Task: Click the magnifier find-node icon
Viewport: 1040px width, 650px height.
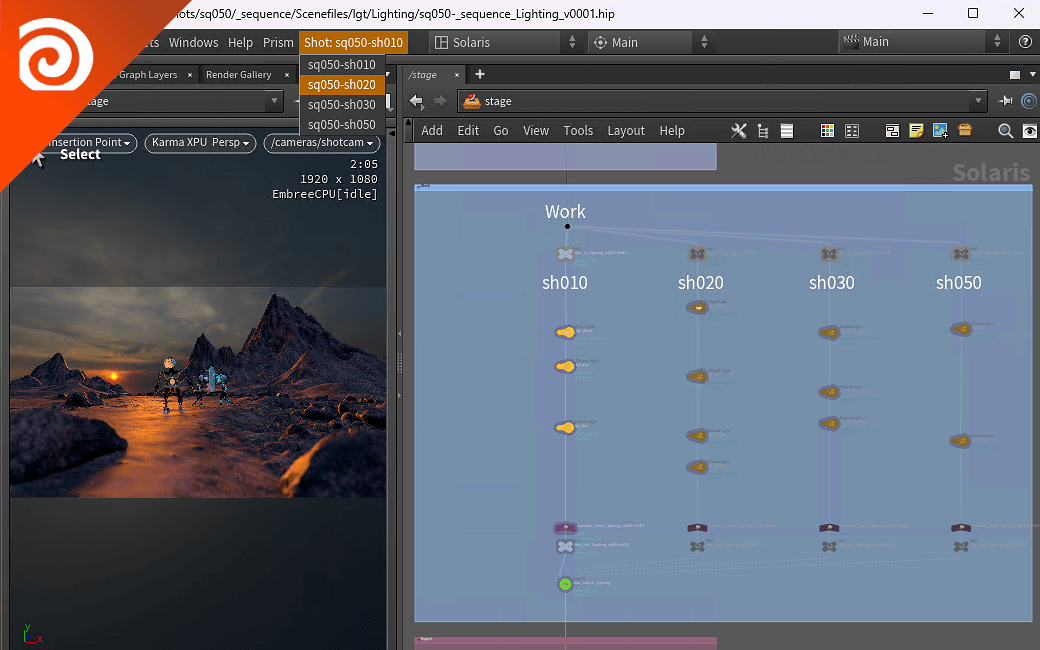Action: (1005, 131)
